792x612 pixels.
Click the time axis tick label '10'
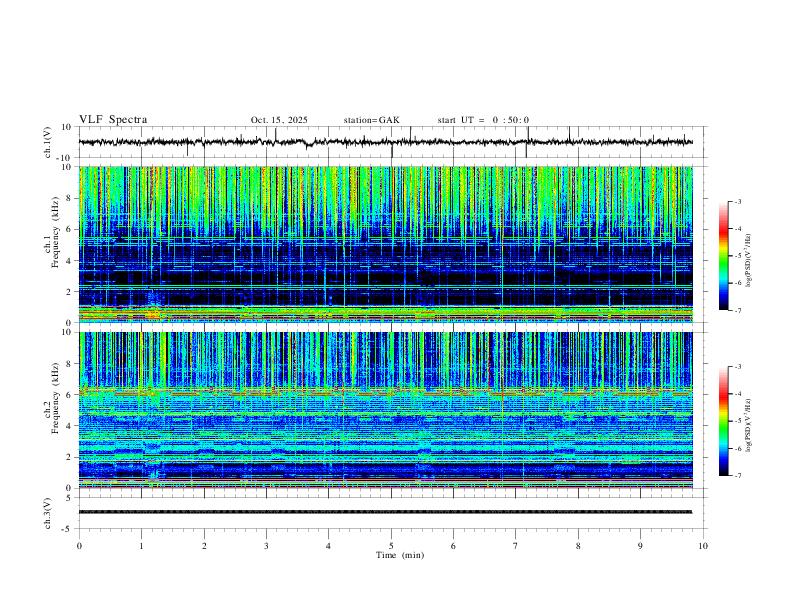703,546
